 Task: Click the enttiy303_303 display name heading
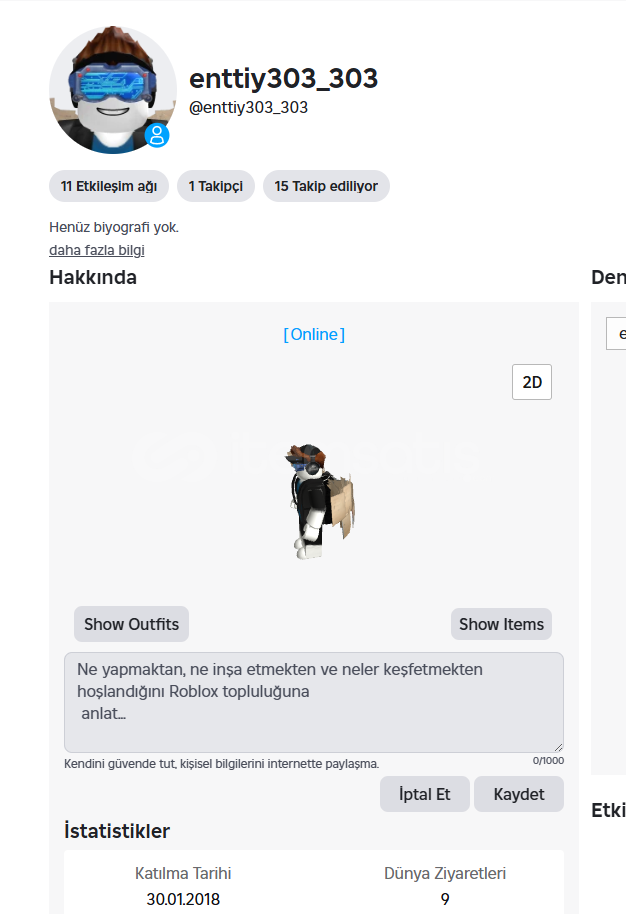(284, 78)
